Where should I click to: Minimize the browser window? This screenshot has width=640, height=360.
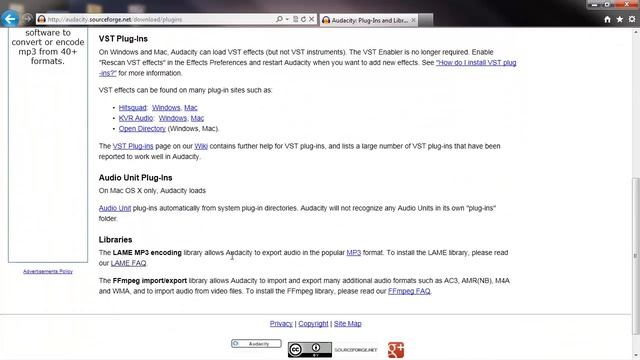click(595, 4)
